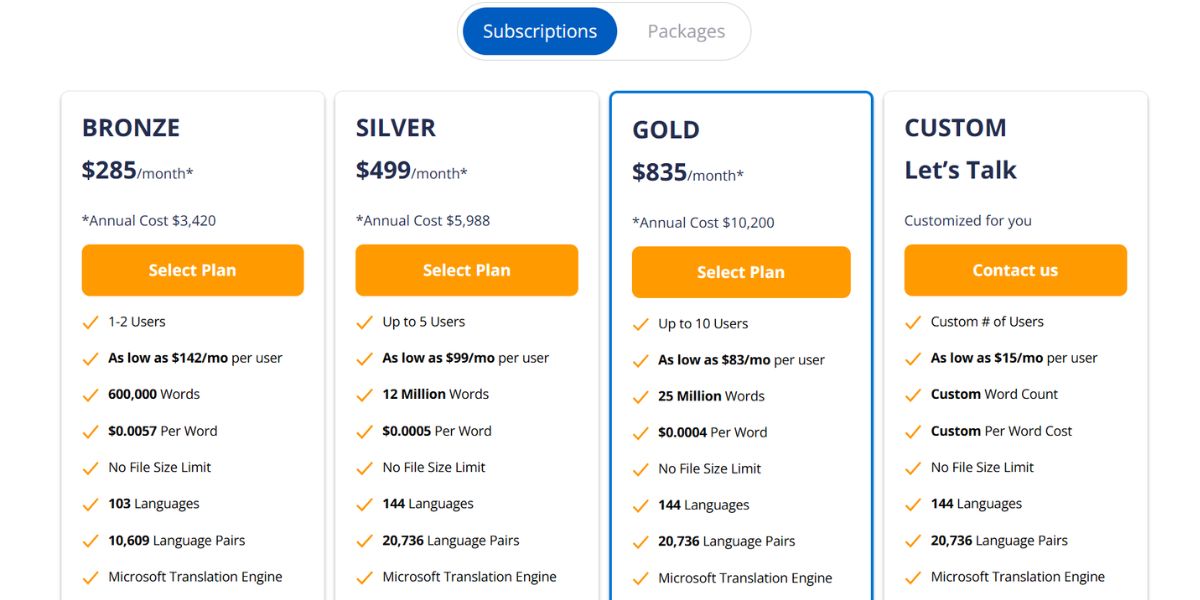Click checkmark beside 600,000 Words
Viewport: 1200px width, 600px height.
point(90,395)
